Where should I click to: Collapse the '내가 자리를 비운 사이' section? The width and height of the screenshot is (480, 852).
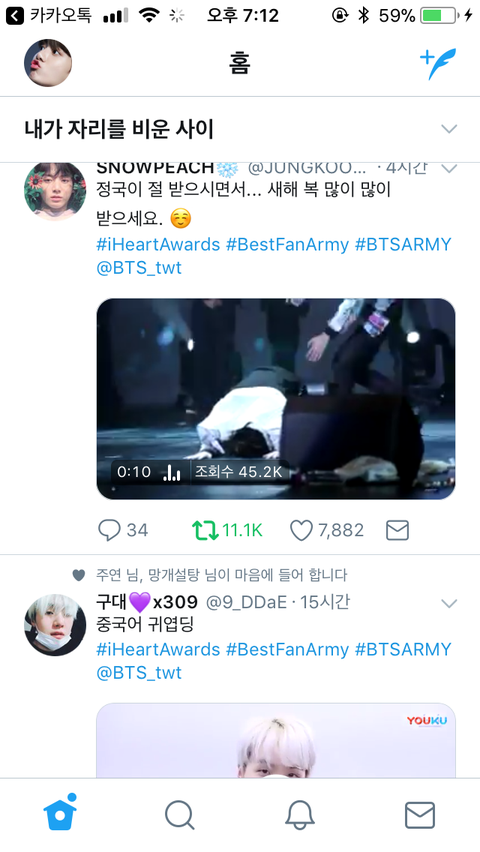click(x=449, y=129)
